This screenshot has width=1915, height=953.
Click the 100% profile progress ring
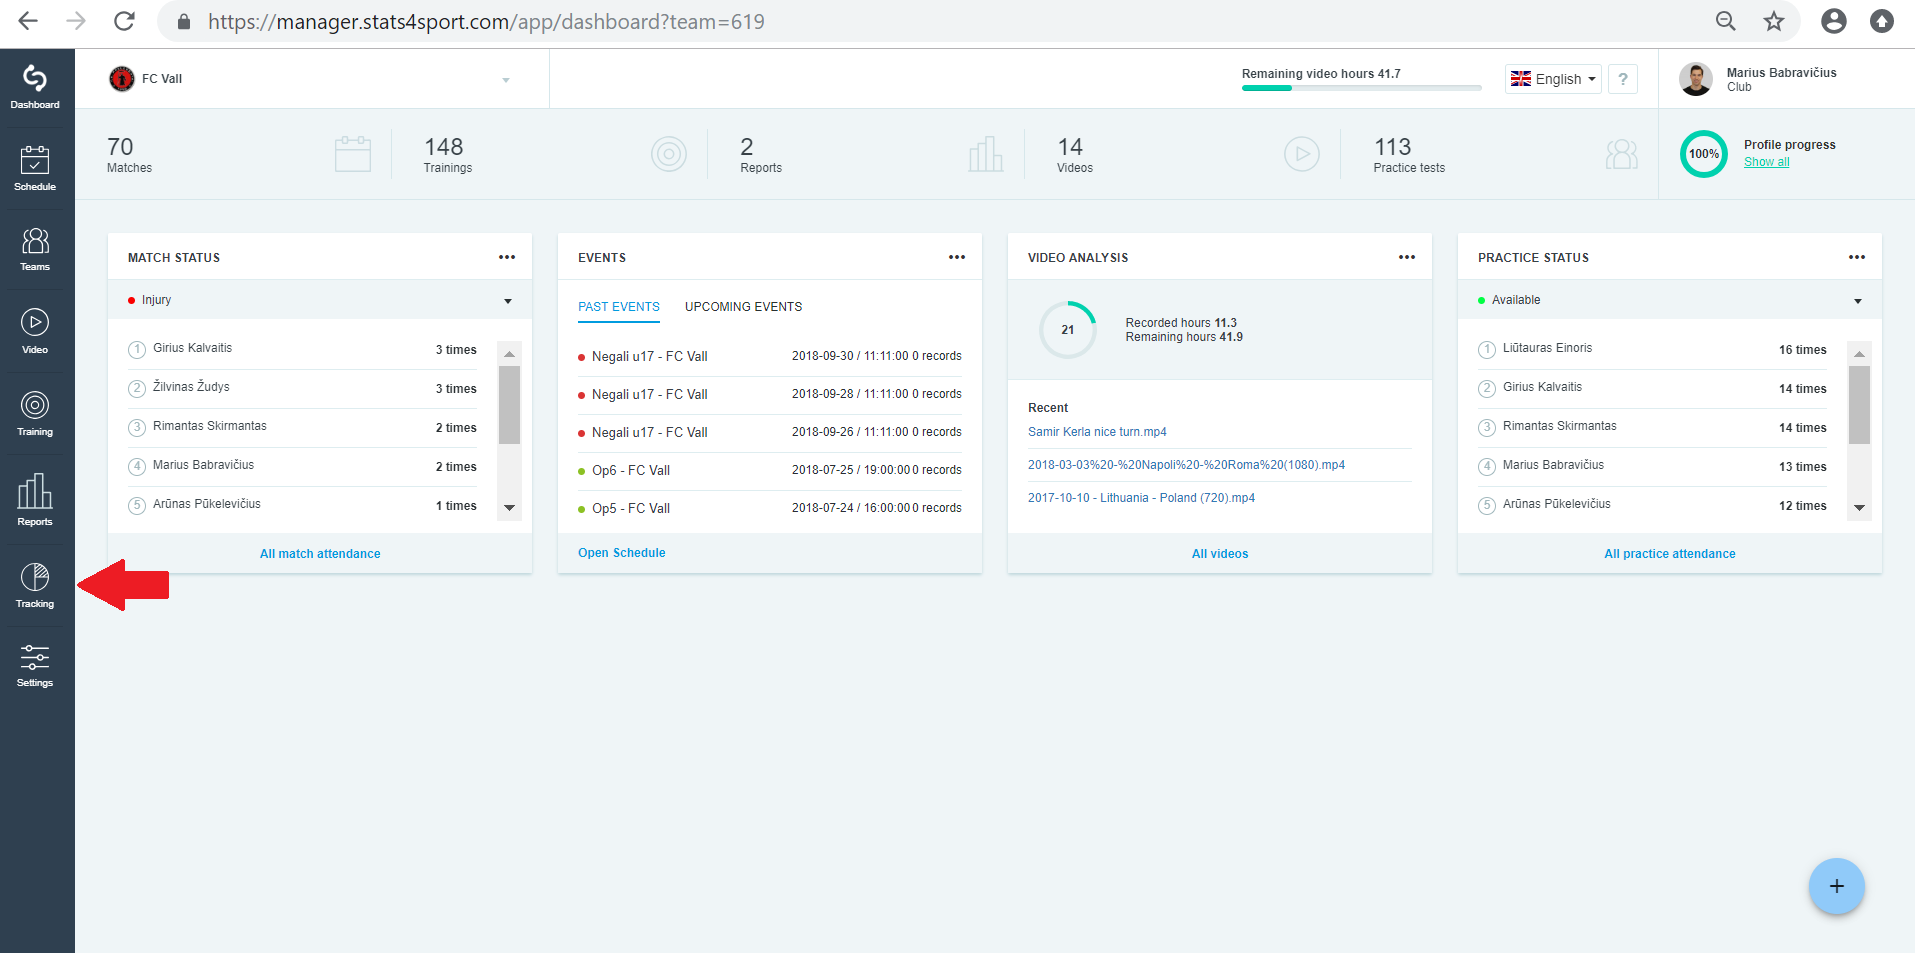pyautogui.click(x=1704, y=154)
